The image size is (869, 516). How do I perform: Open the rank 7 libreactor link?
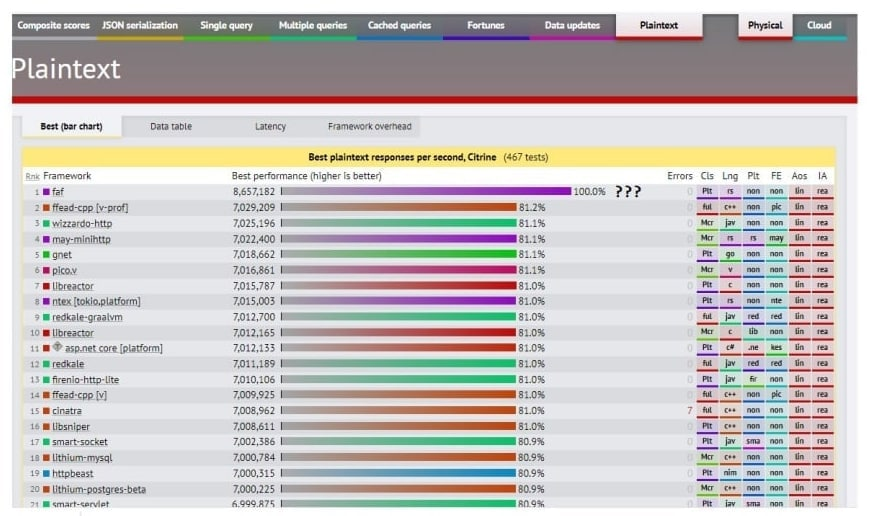point(73,286)
